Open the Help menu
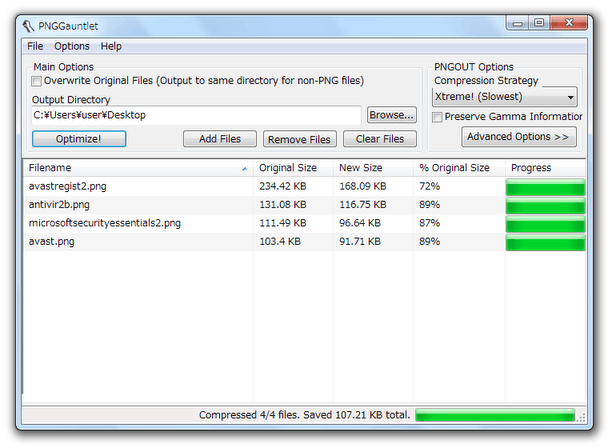 tap(111, 46)
